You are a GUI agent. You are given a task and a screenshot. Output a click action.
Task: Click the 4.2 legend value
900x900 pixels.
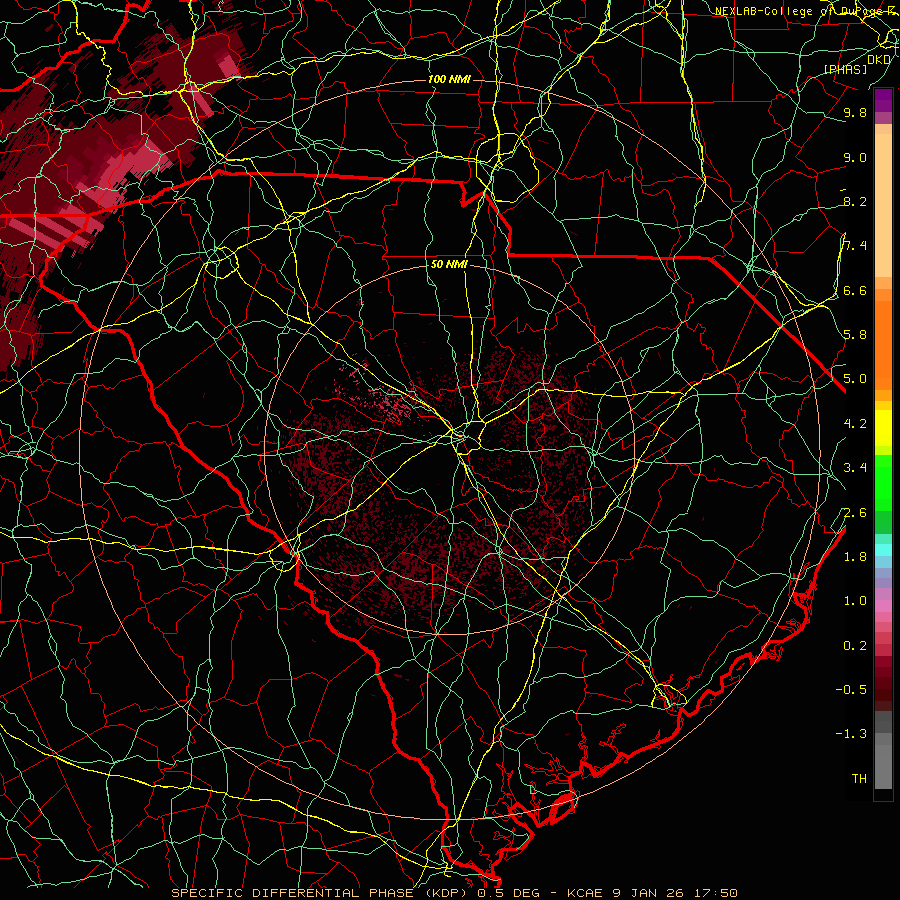click(855, 423)
